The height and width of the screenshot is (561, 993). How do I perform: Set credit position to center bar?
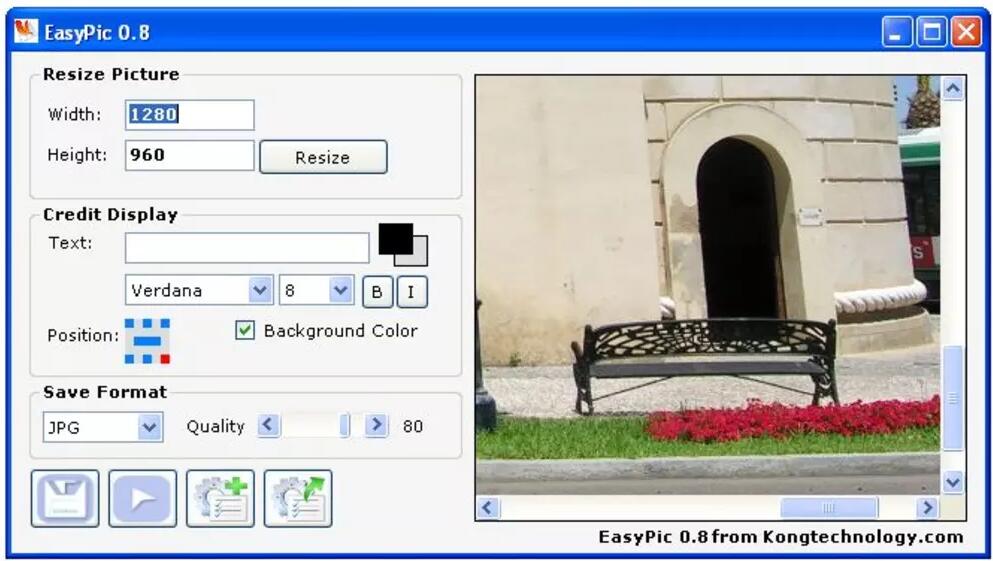pos(148,341)
